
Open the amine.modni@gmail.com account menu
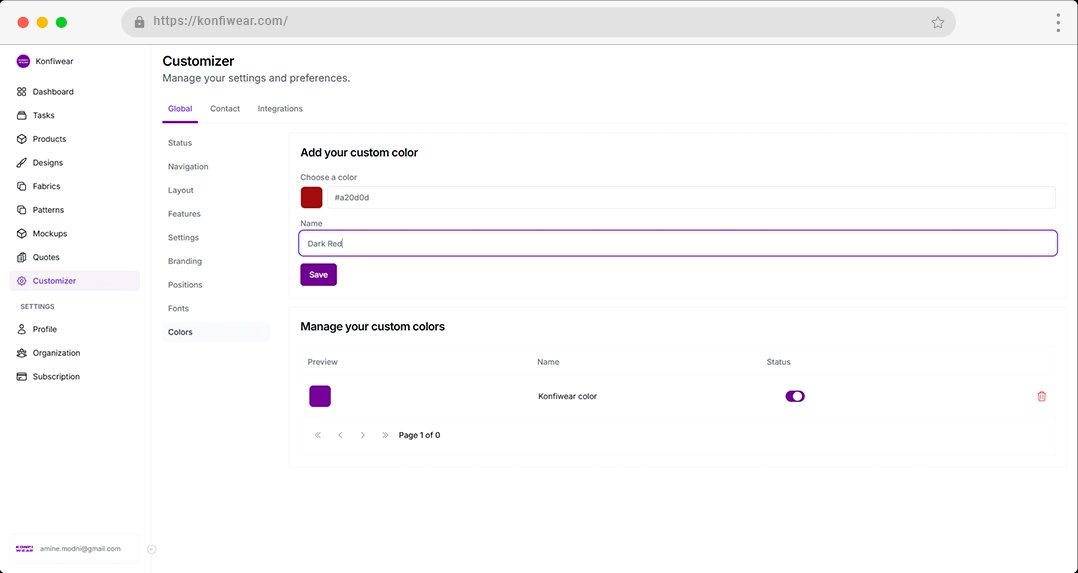point(74,549)
